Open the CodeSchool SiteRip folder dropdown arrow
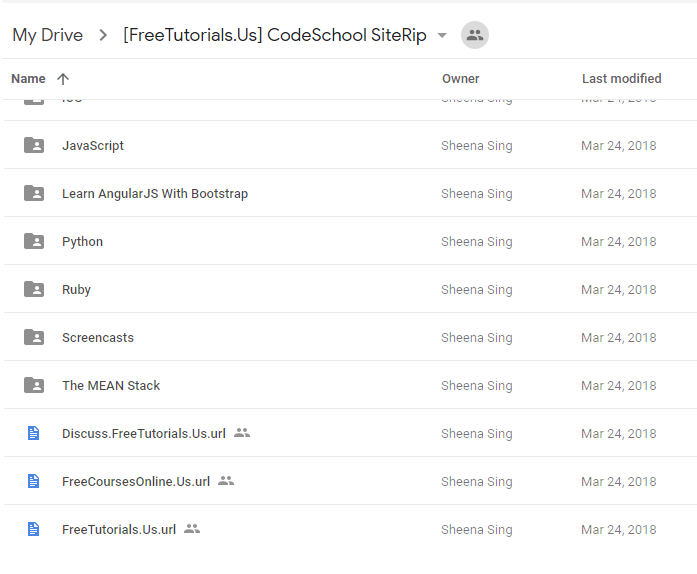The height and width of the screenshot is (574, 697). 442,35
